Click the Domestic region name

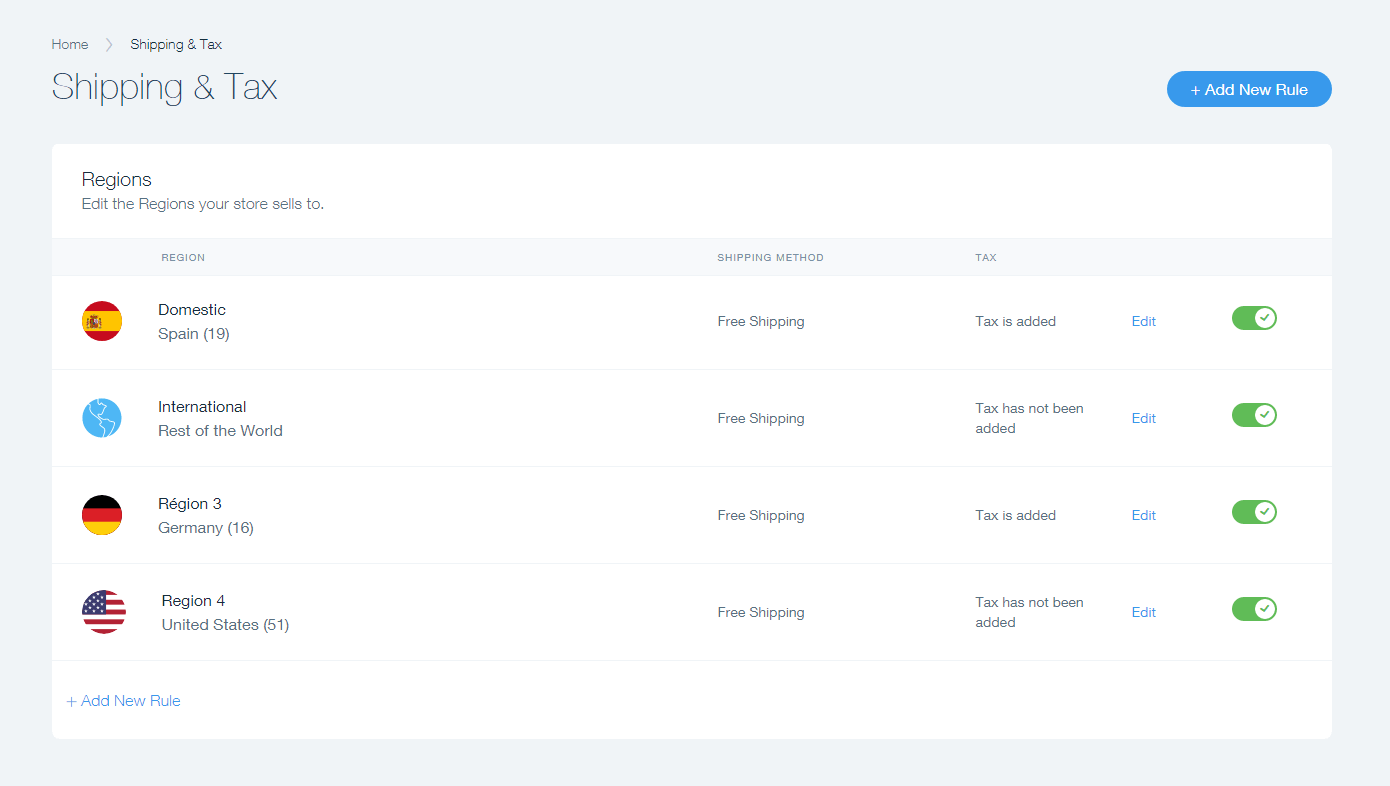click(x=192, y=310)
